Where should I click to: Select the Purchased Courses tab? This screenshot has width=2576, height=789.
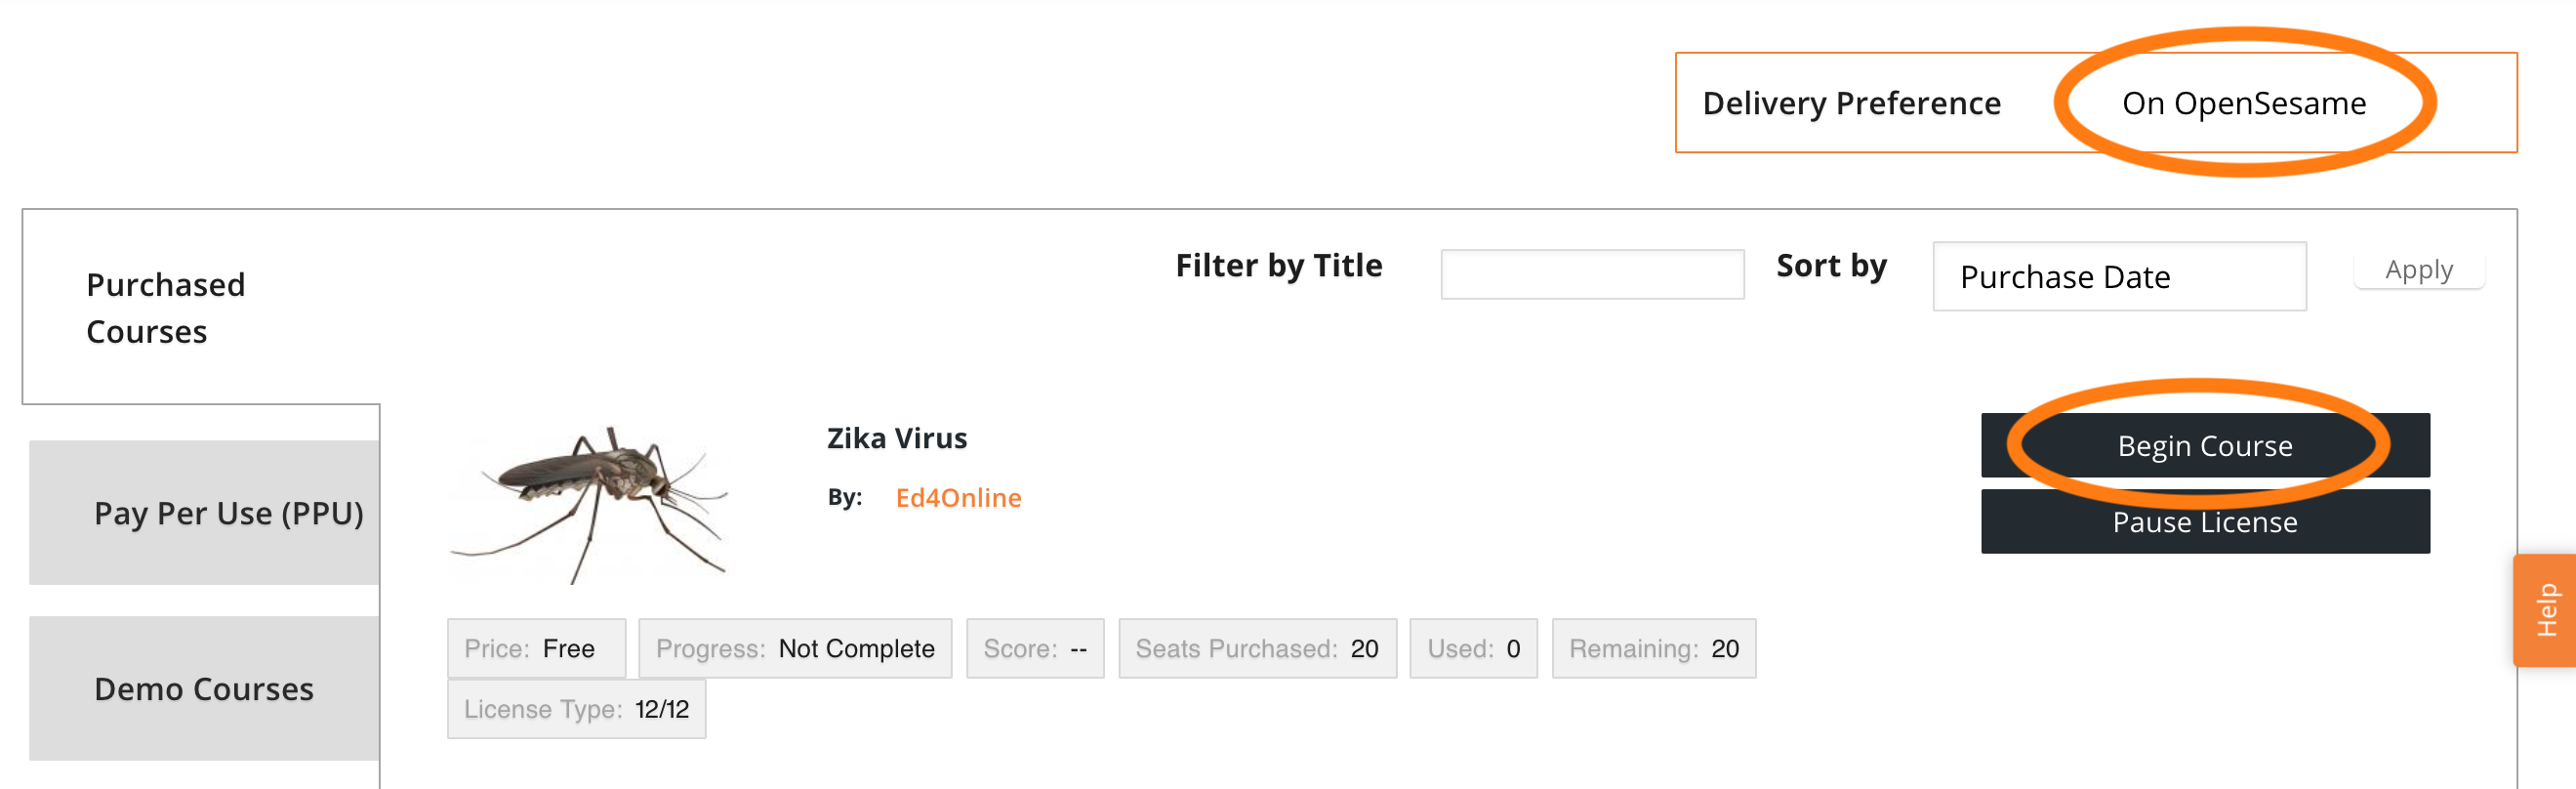(201, 307)
